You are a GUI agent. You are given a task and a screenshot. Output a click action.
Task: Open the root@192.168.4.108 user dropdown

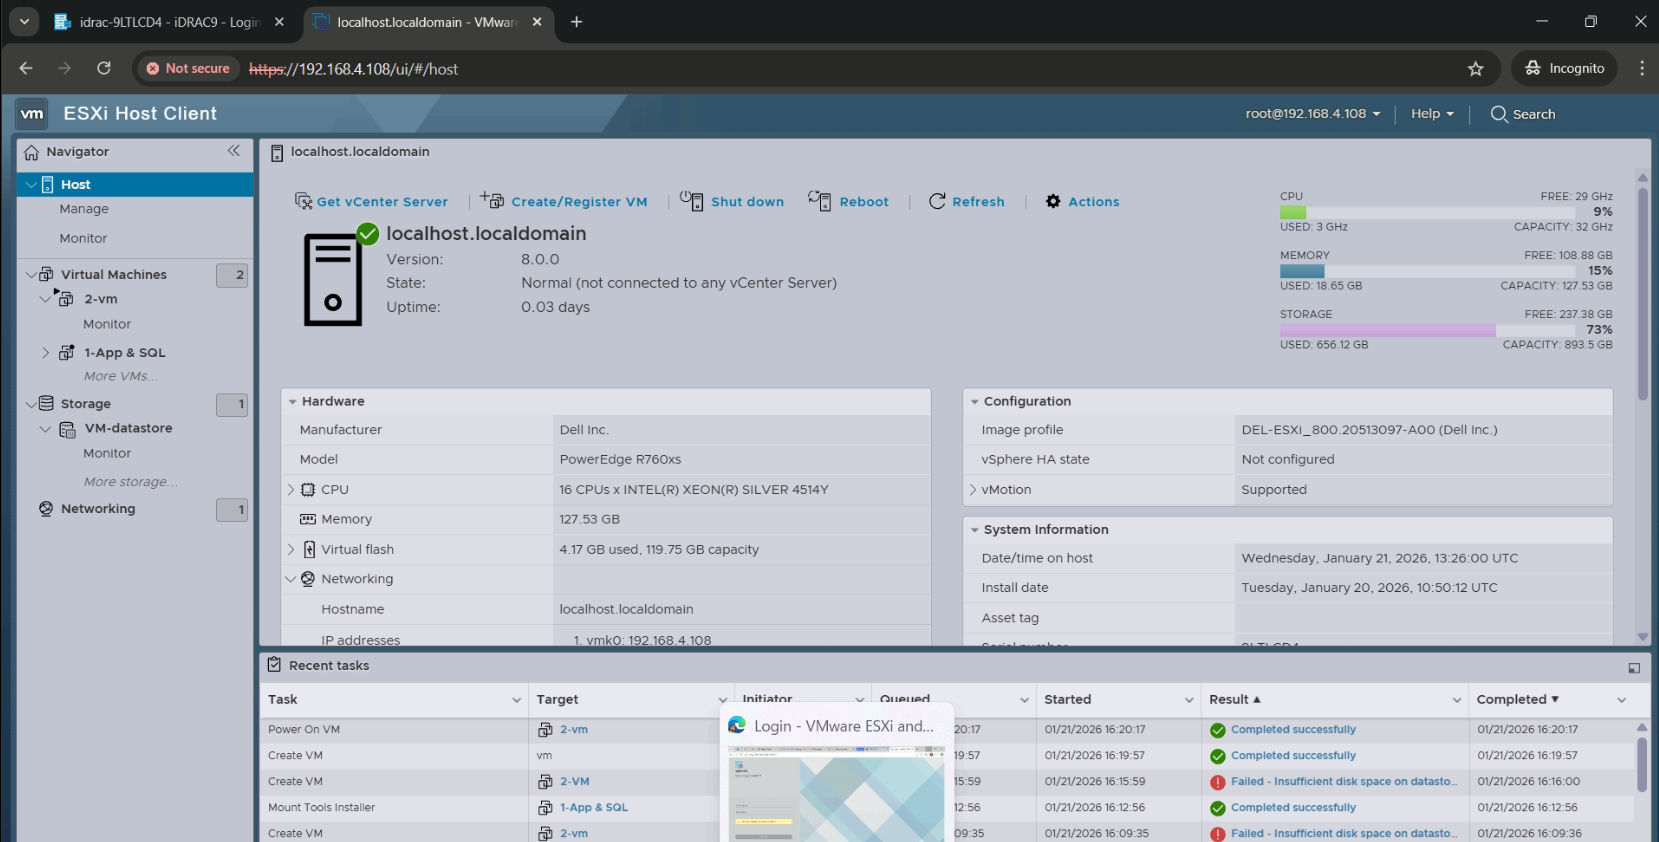[1312, 114]
